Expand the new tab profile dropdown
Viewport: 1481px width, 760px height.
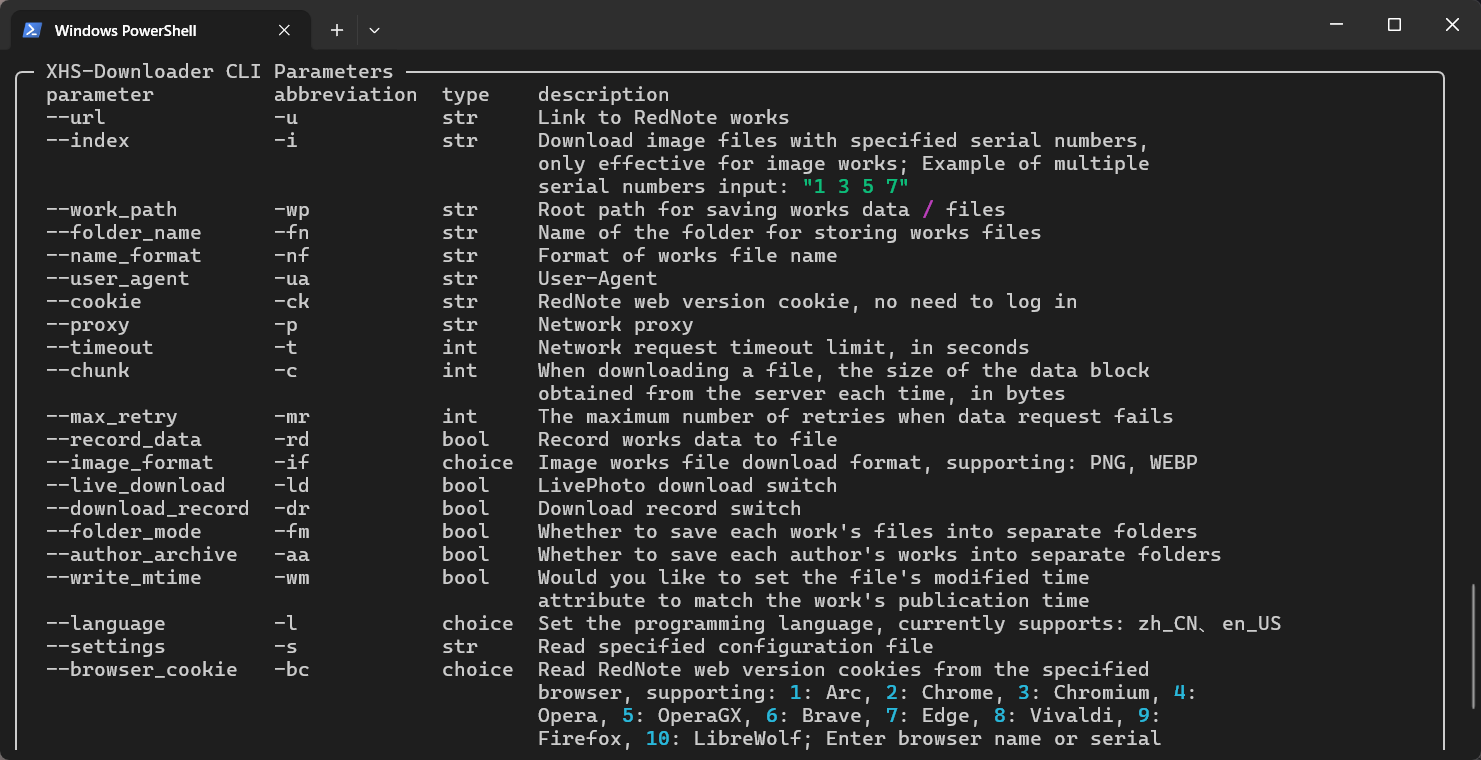tap(374, 30)
